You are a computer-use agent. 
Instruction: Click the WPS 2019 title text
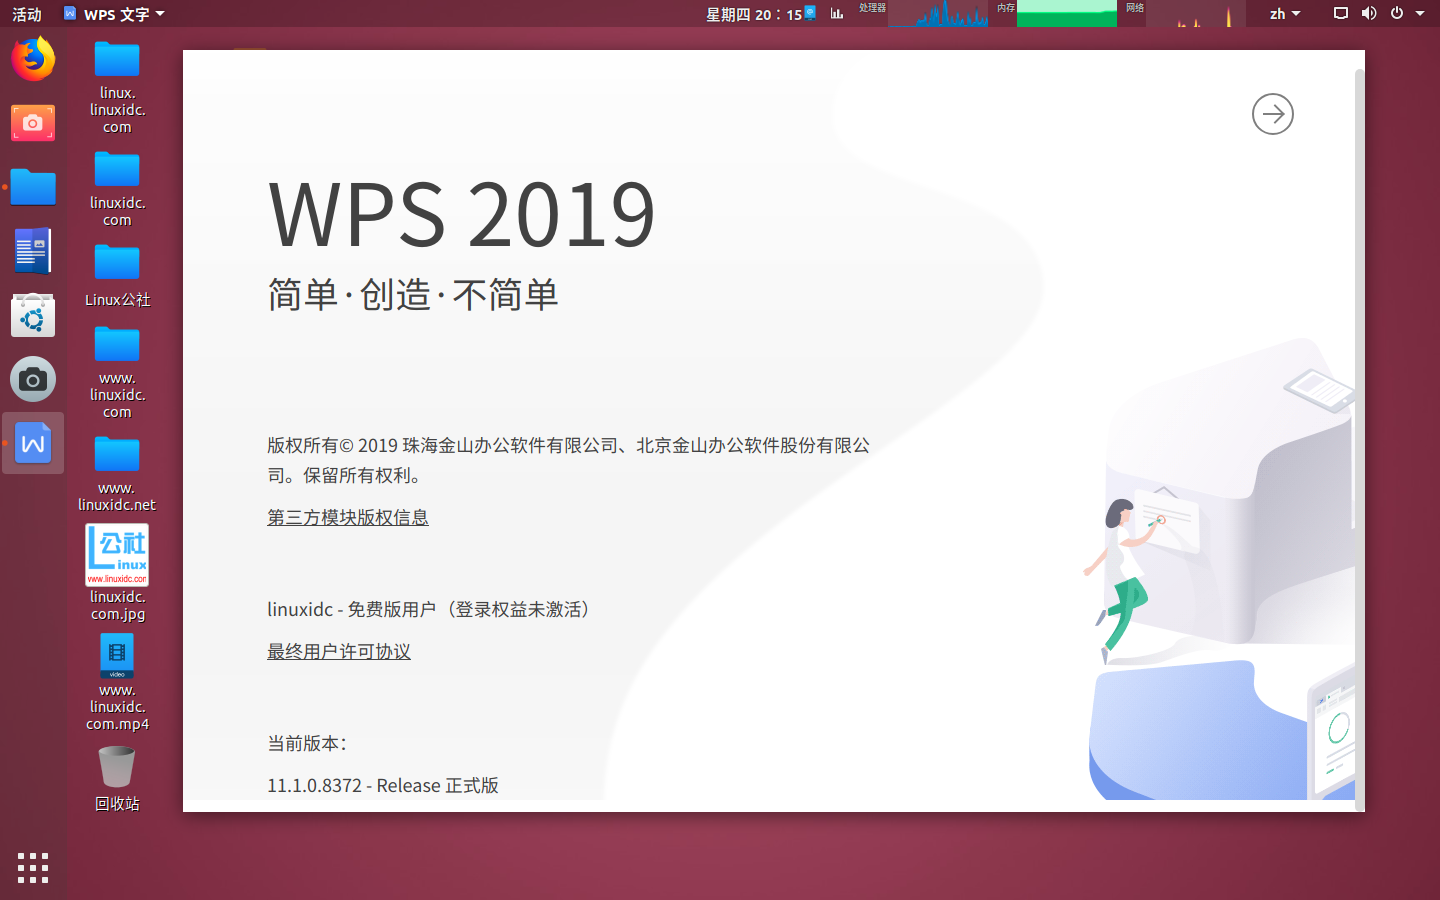pyautogui.click(x=461, y=213)
